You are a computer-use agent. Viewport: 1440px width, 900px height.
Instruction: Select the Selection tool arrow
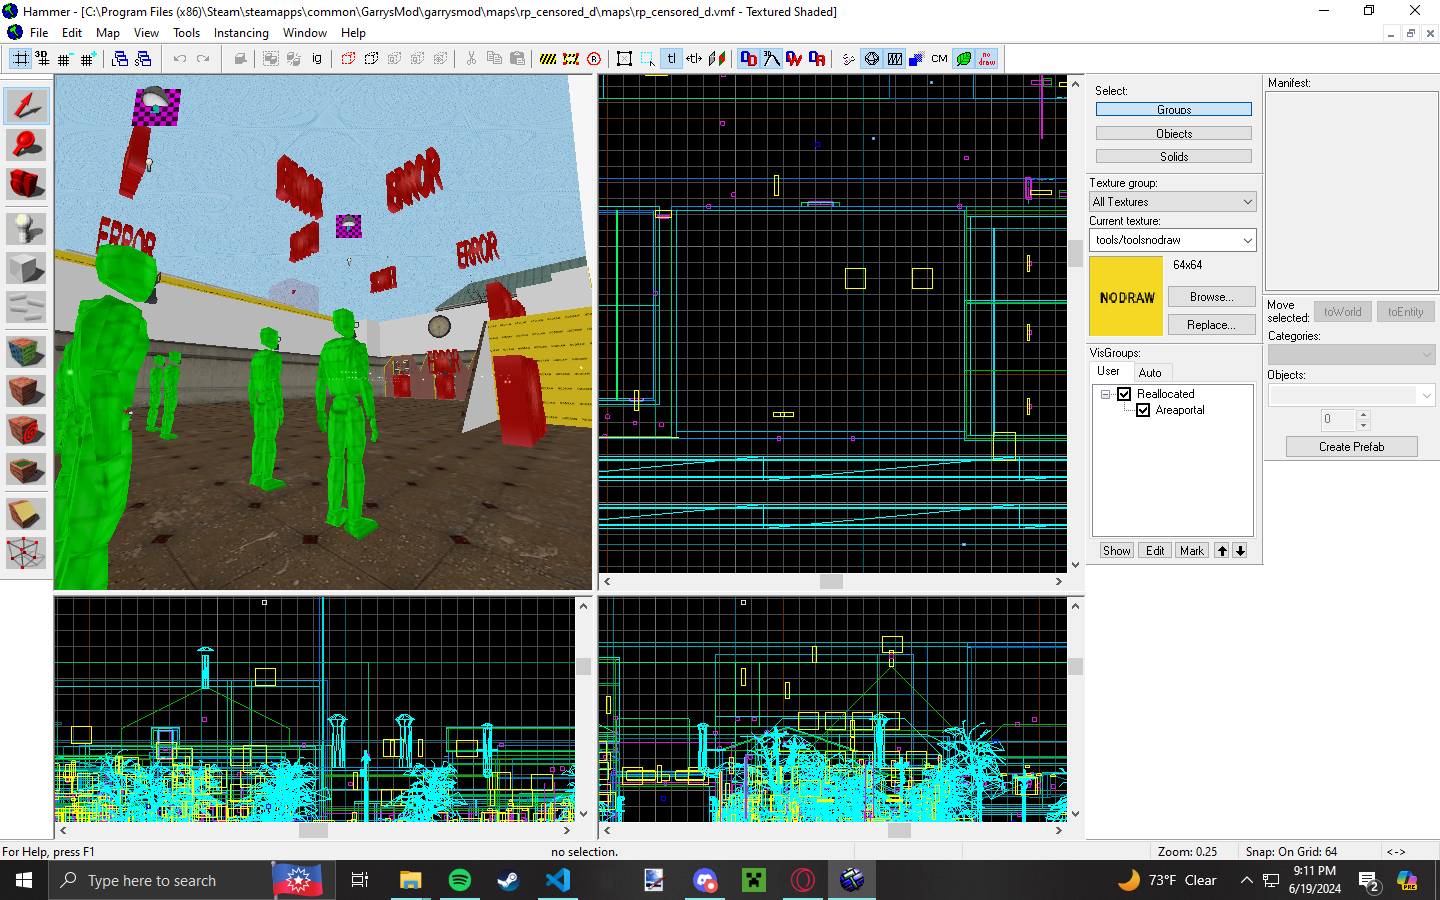(x=26, y=106)
